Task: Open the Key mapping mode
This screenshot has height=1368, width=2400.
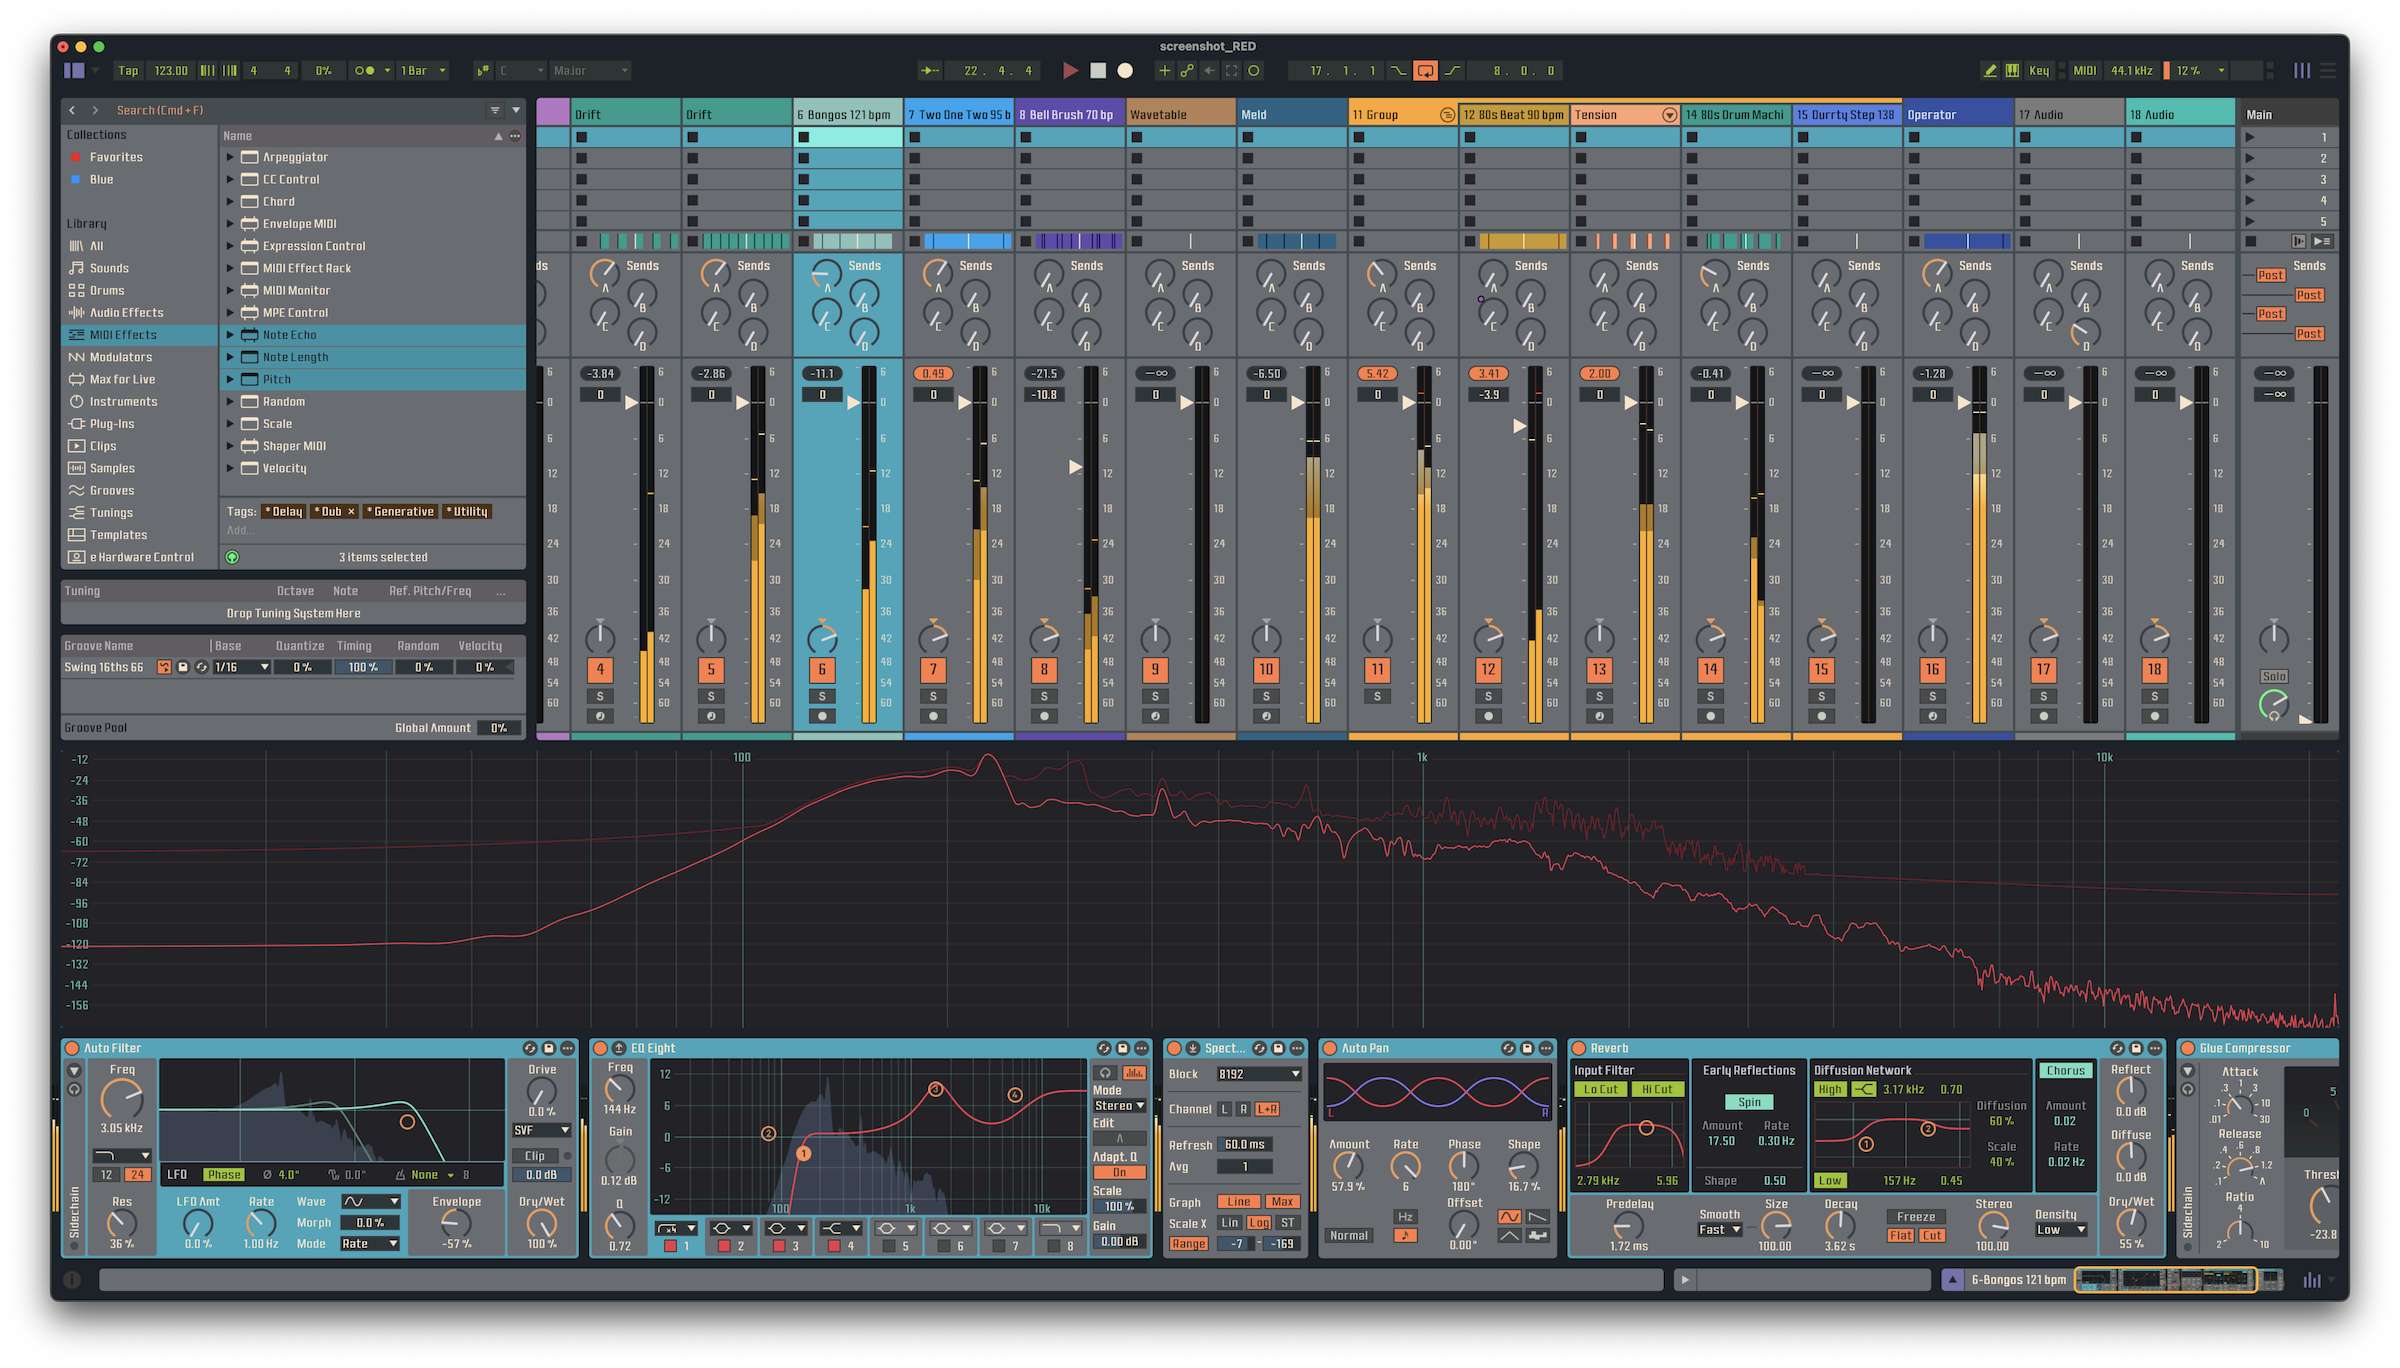Action: point(2038,71)
